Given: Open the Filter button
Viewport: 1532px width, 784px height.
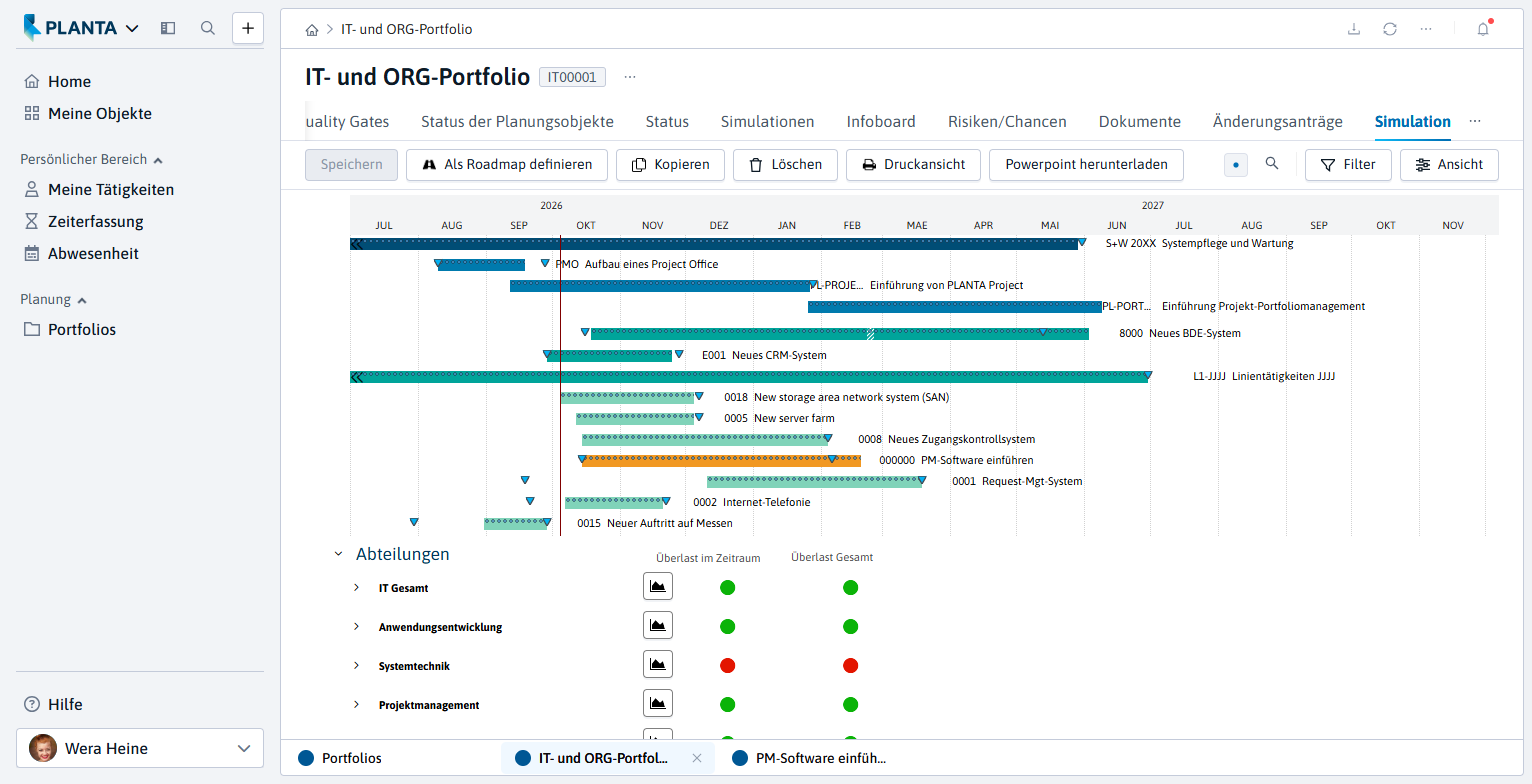Looking at the screenshot, I should coord(1348,165).
